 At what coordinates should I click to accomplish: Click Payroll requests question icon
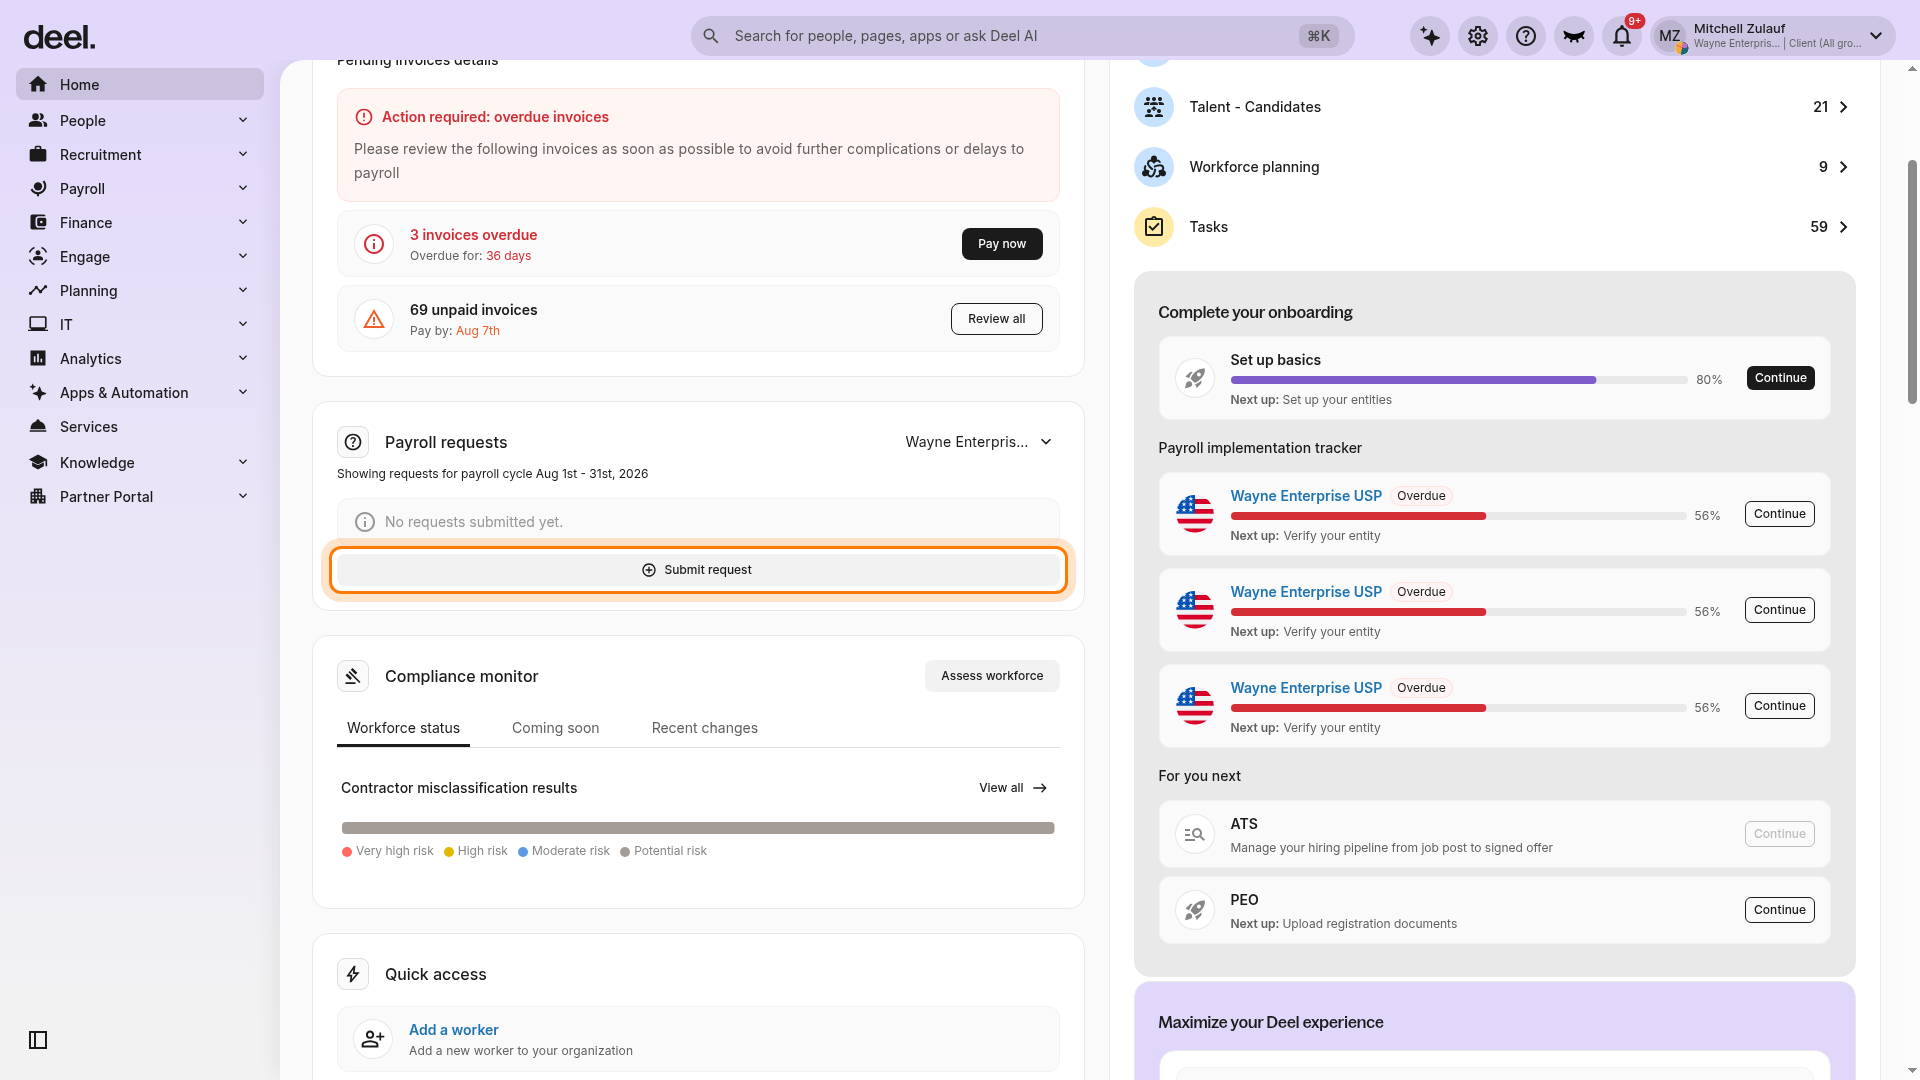tap(353, 442)
